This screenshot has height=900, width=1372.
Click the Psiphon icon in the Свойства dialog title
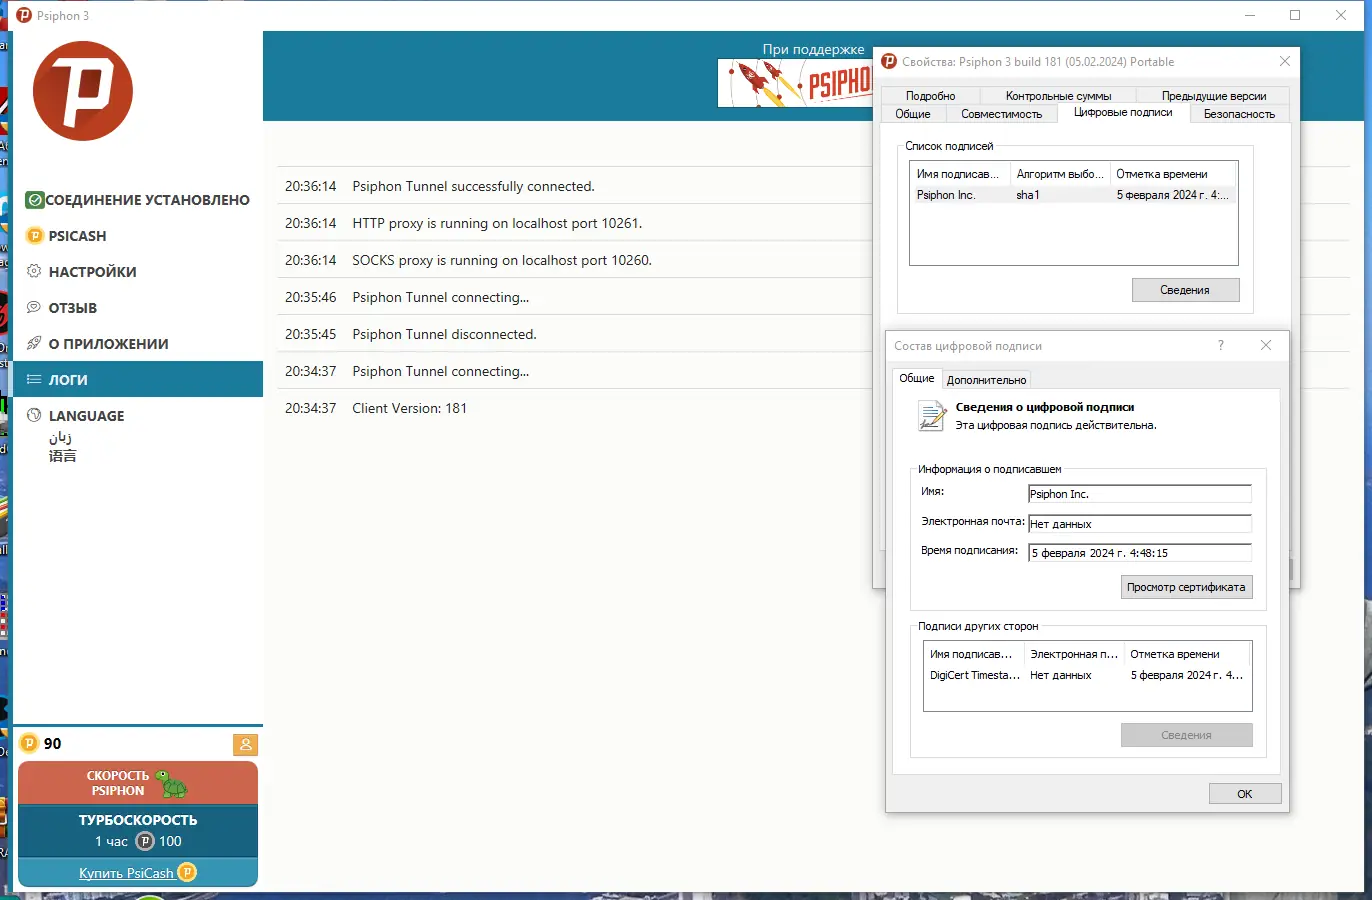coord(889,61)
